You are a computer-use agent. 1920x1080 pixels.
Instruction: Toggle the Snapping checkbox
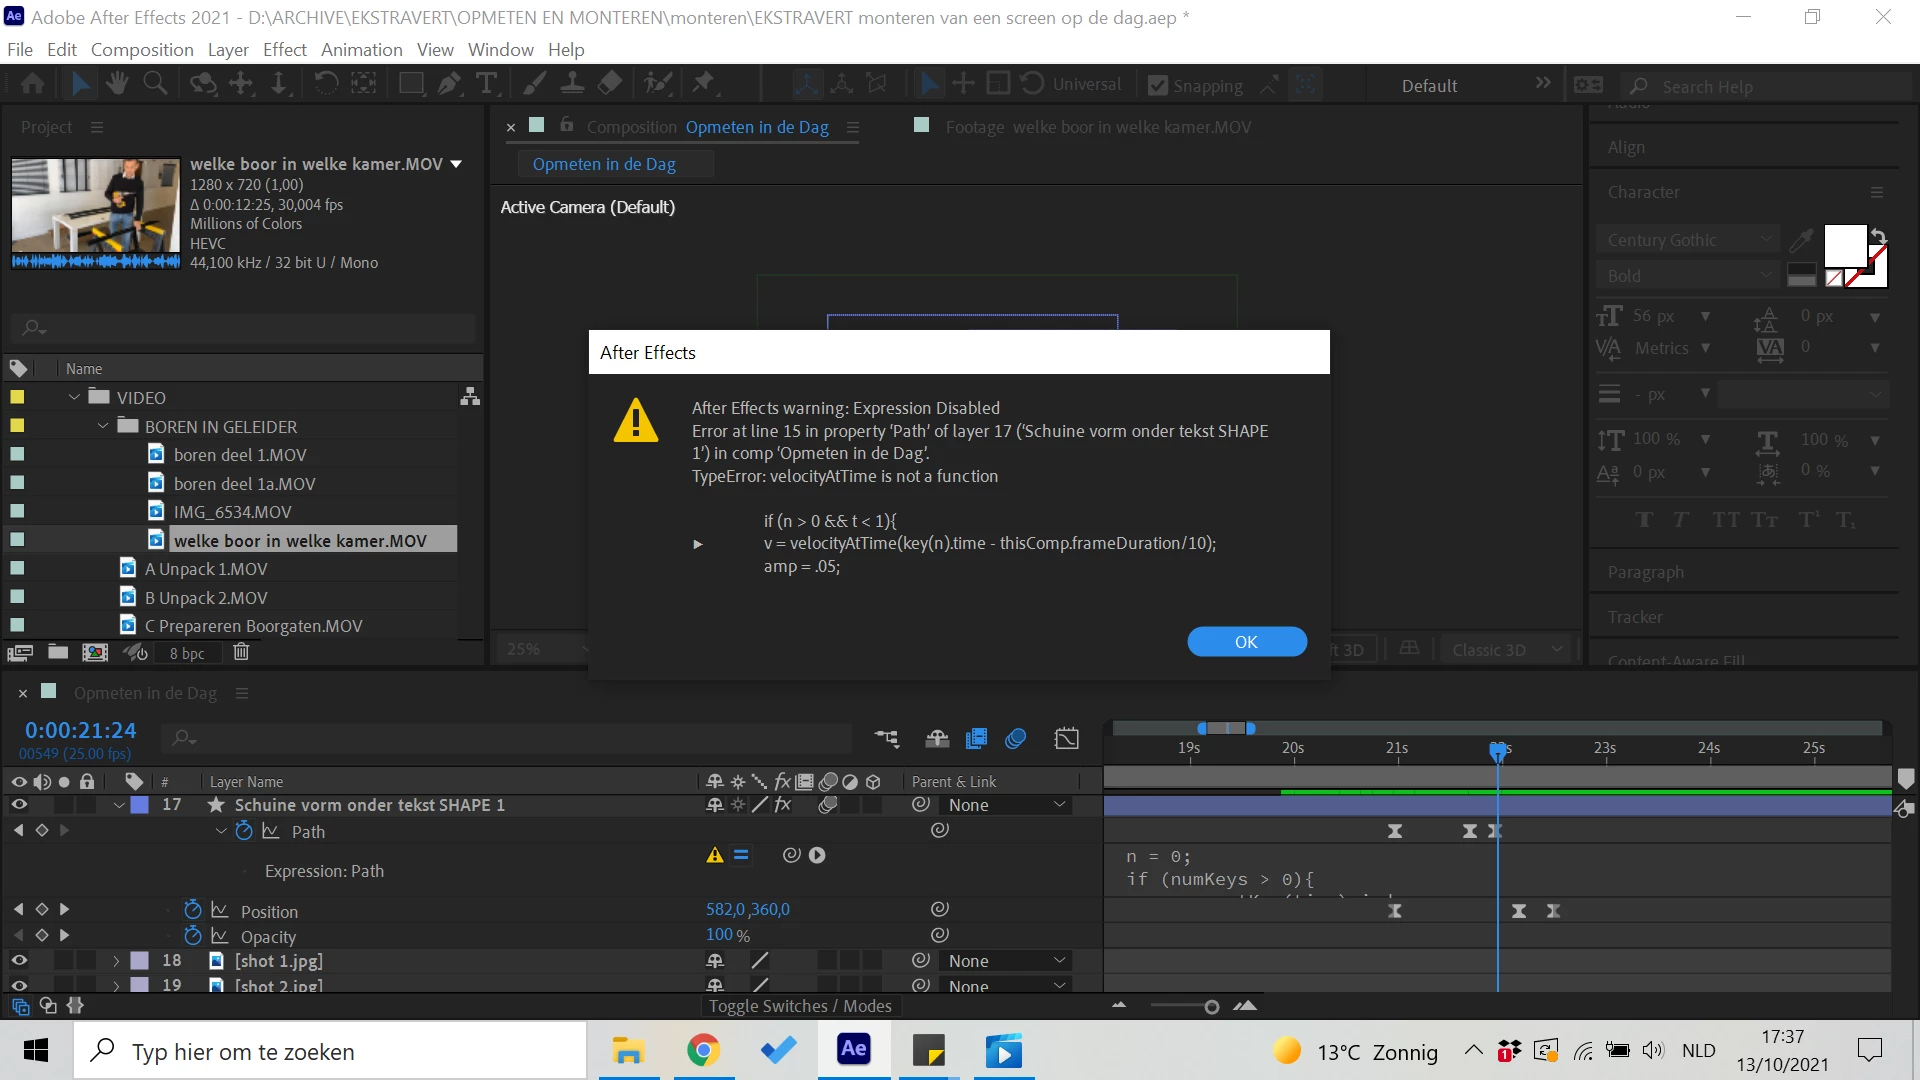(x=1158, y=86)
